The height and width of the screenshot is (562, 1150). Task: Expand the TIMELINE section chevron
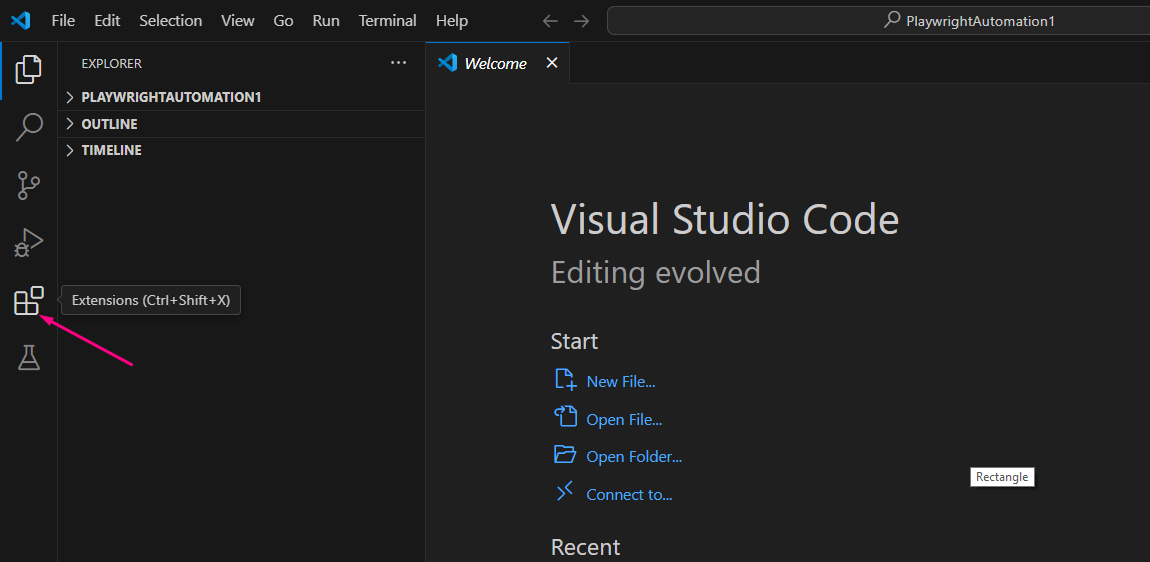70,150
